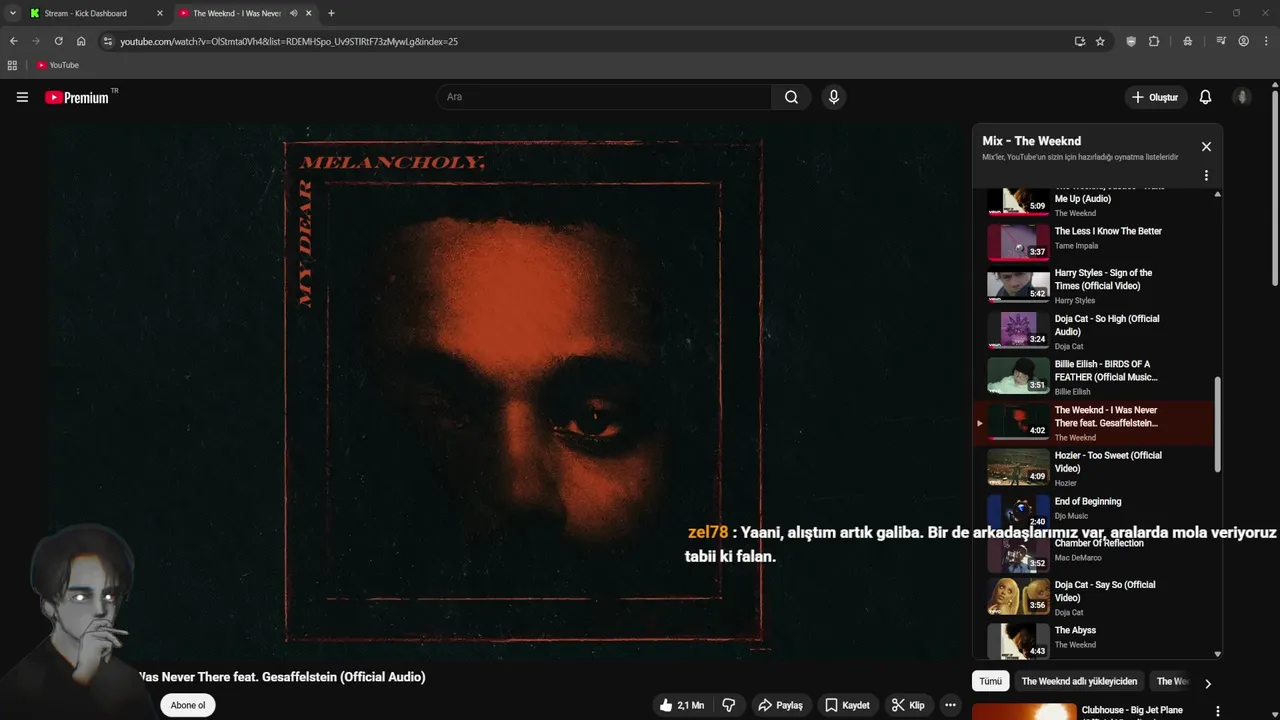Go back in browser history

(13, 41)
